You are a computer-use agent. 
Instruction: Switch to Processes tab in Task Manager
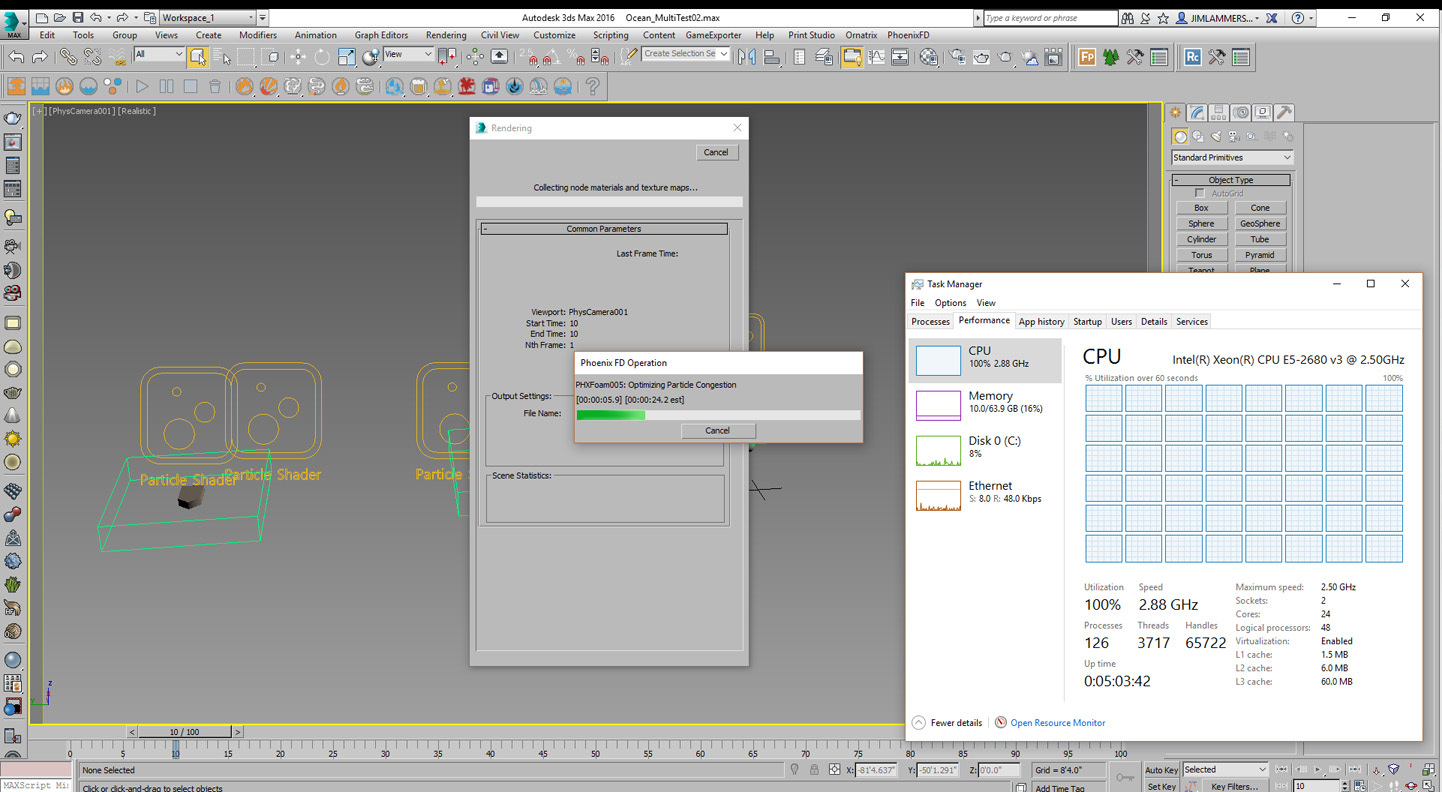tap(930, 322)
